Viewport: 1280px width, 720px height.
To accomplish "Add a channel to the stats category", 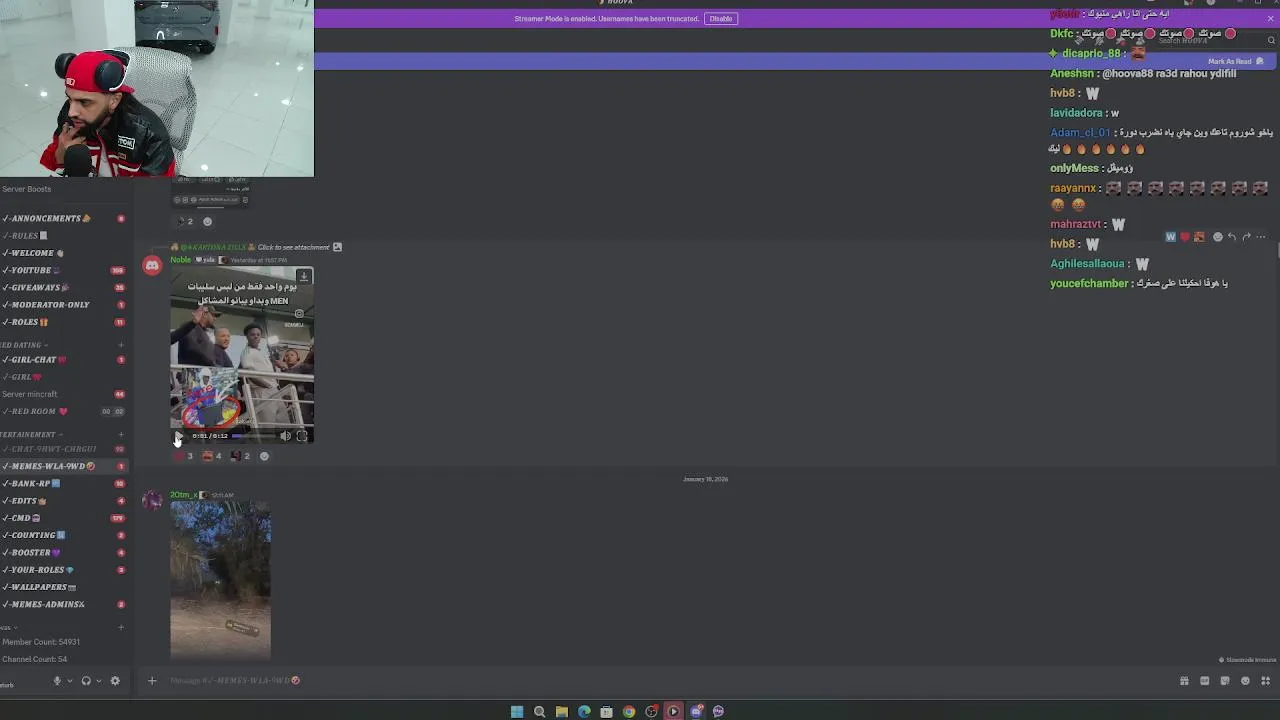I will pos(121,627).
